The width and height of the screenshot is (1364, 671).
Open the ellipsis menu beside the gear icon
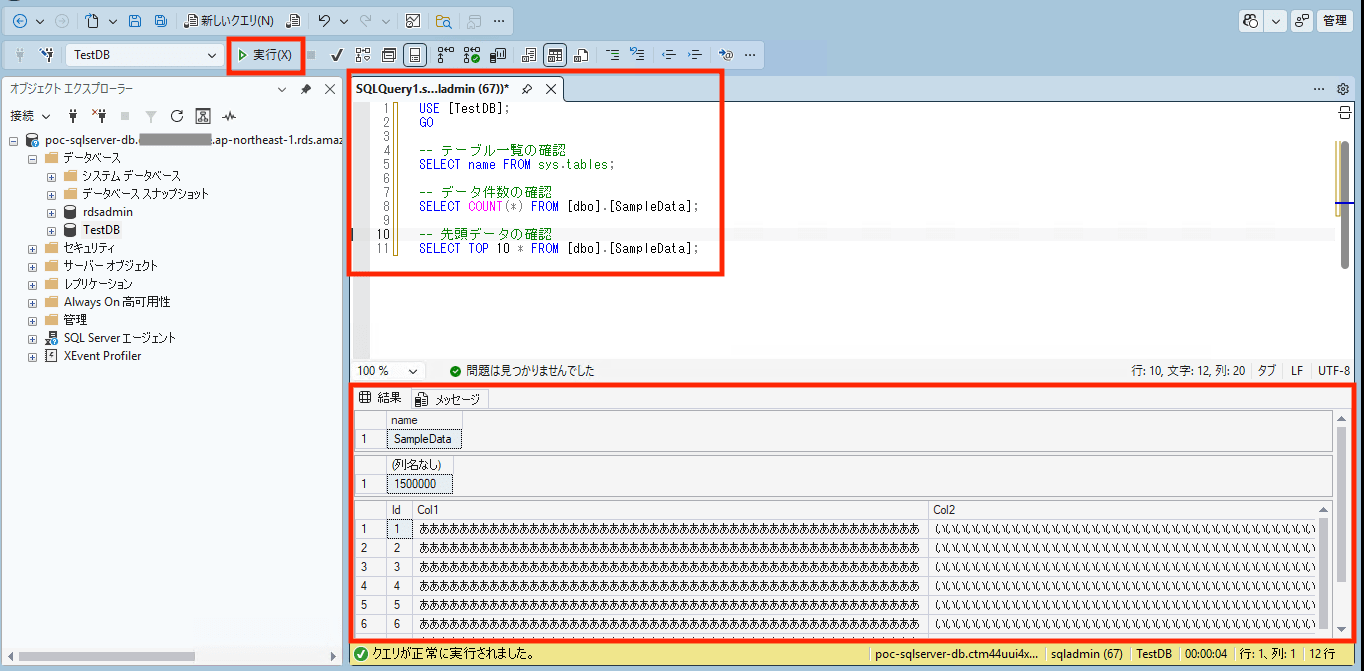pyautogui.click(x=1319, y=89)
